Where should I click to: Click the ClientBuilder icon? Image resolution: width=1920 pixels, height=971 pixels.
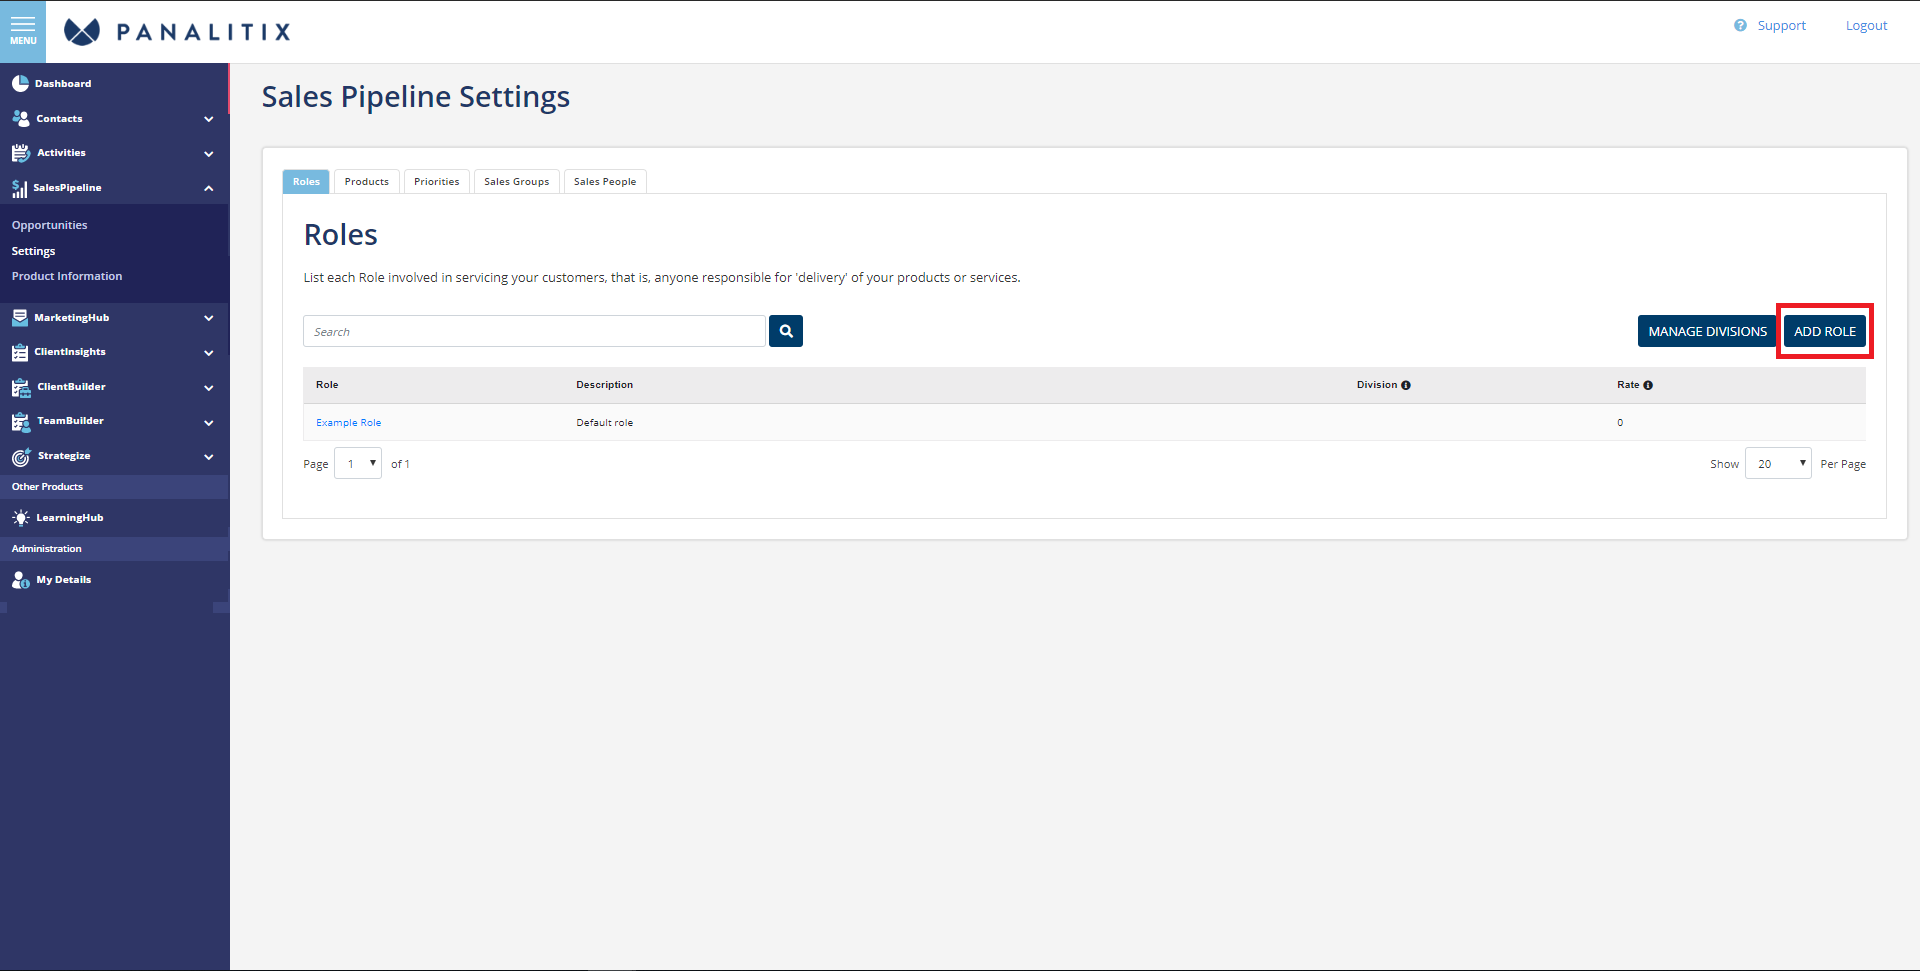click(x=21, y=387)
